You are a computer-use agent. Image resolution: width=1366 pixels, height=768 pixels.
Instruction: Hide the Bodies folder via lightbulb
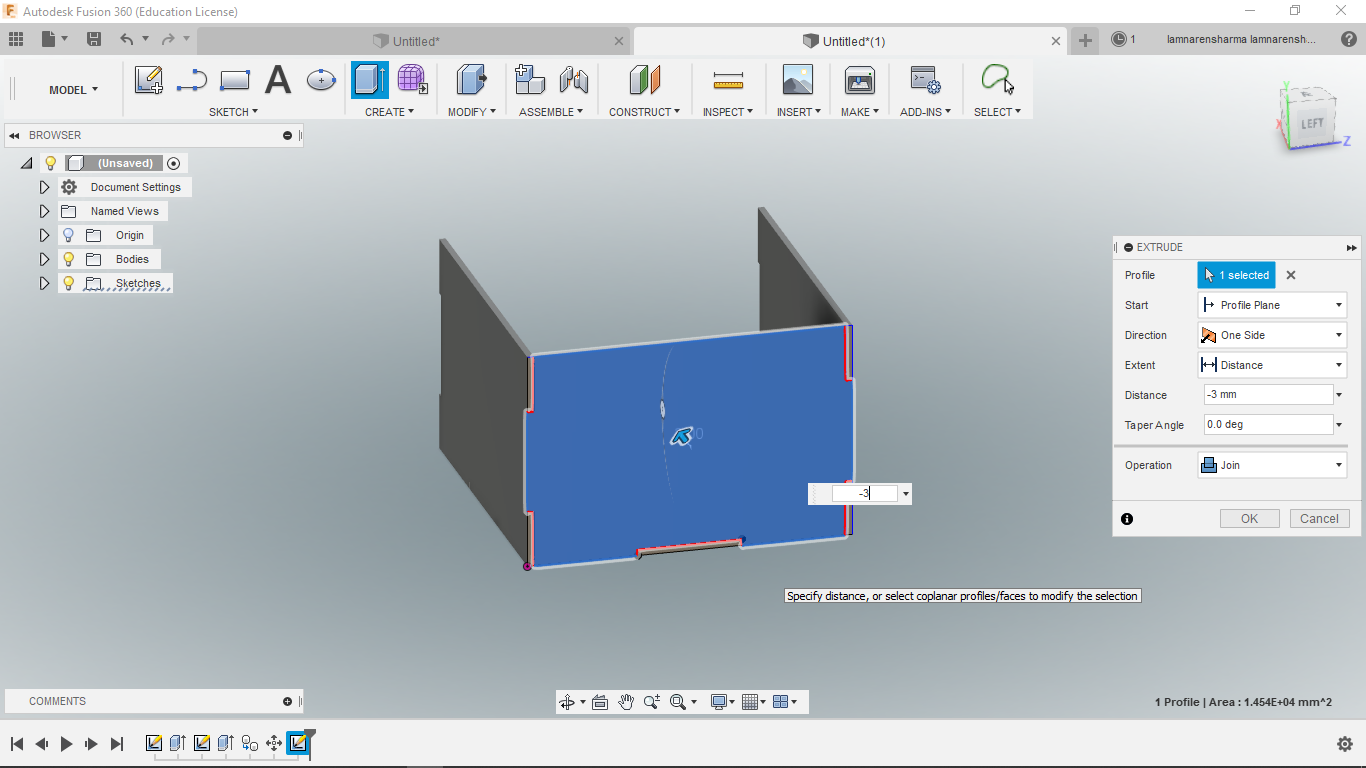pos(68,259)
